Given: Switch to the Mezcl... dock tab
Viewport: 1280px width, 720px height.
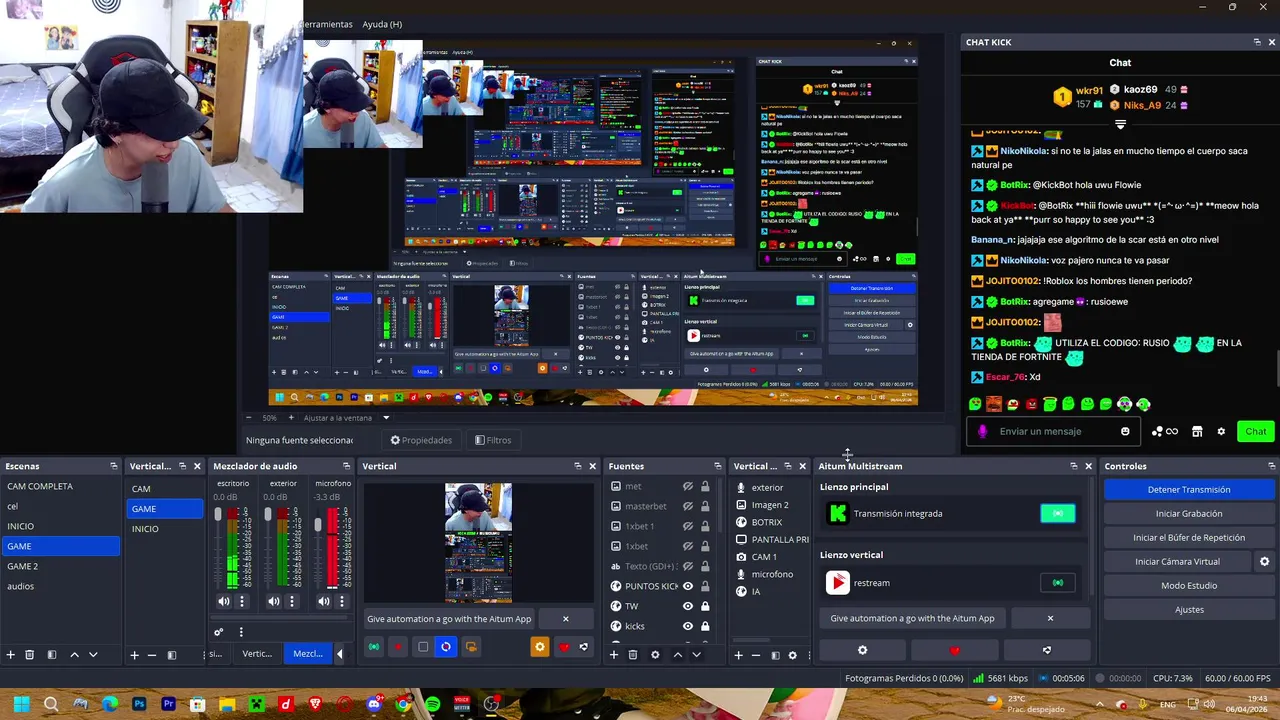Looking at the screenshot, I should 307,654.
